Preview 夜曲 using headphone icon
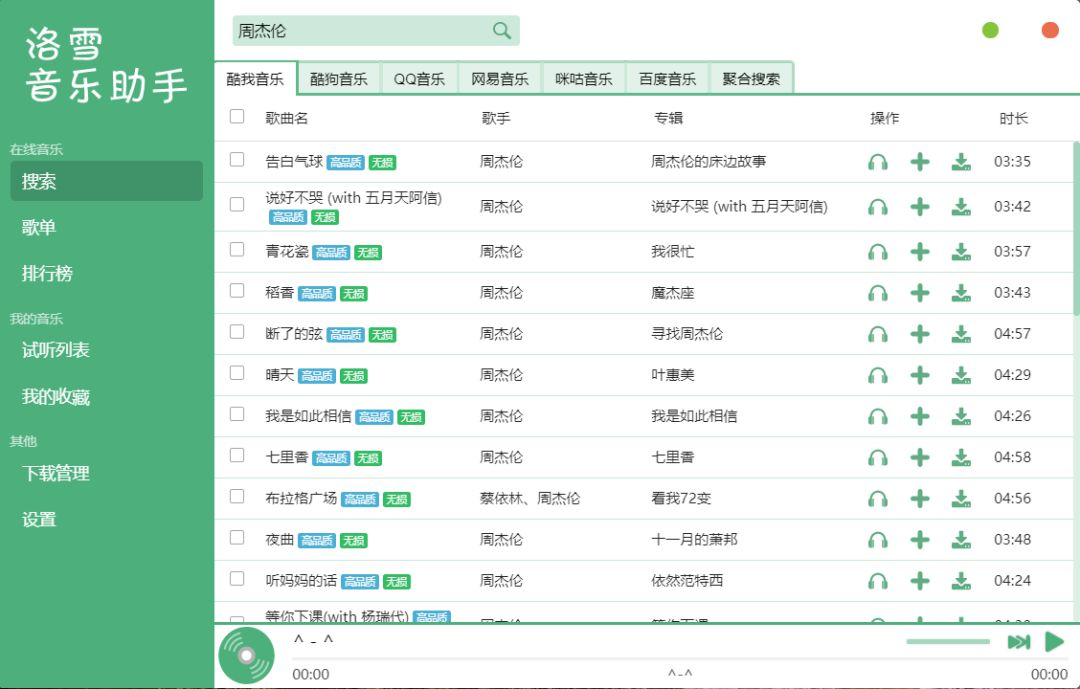The width and height of the screenshot is (1080, 689). [878, 539]
